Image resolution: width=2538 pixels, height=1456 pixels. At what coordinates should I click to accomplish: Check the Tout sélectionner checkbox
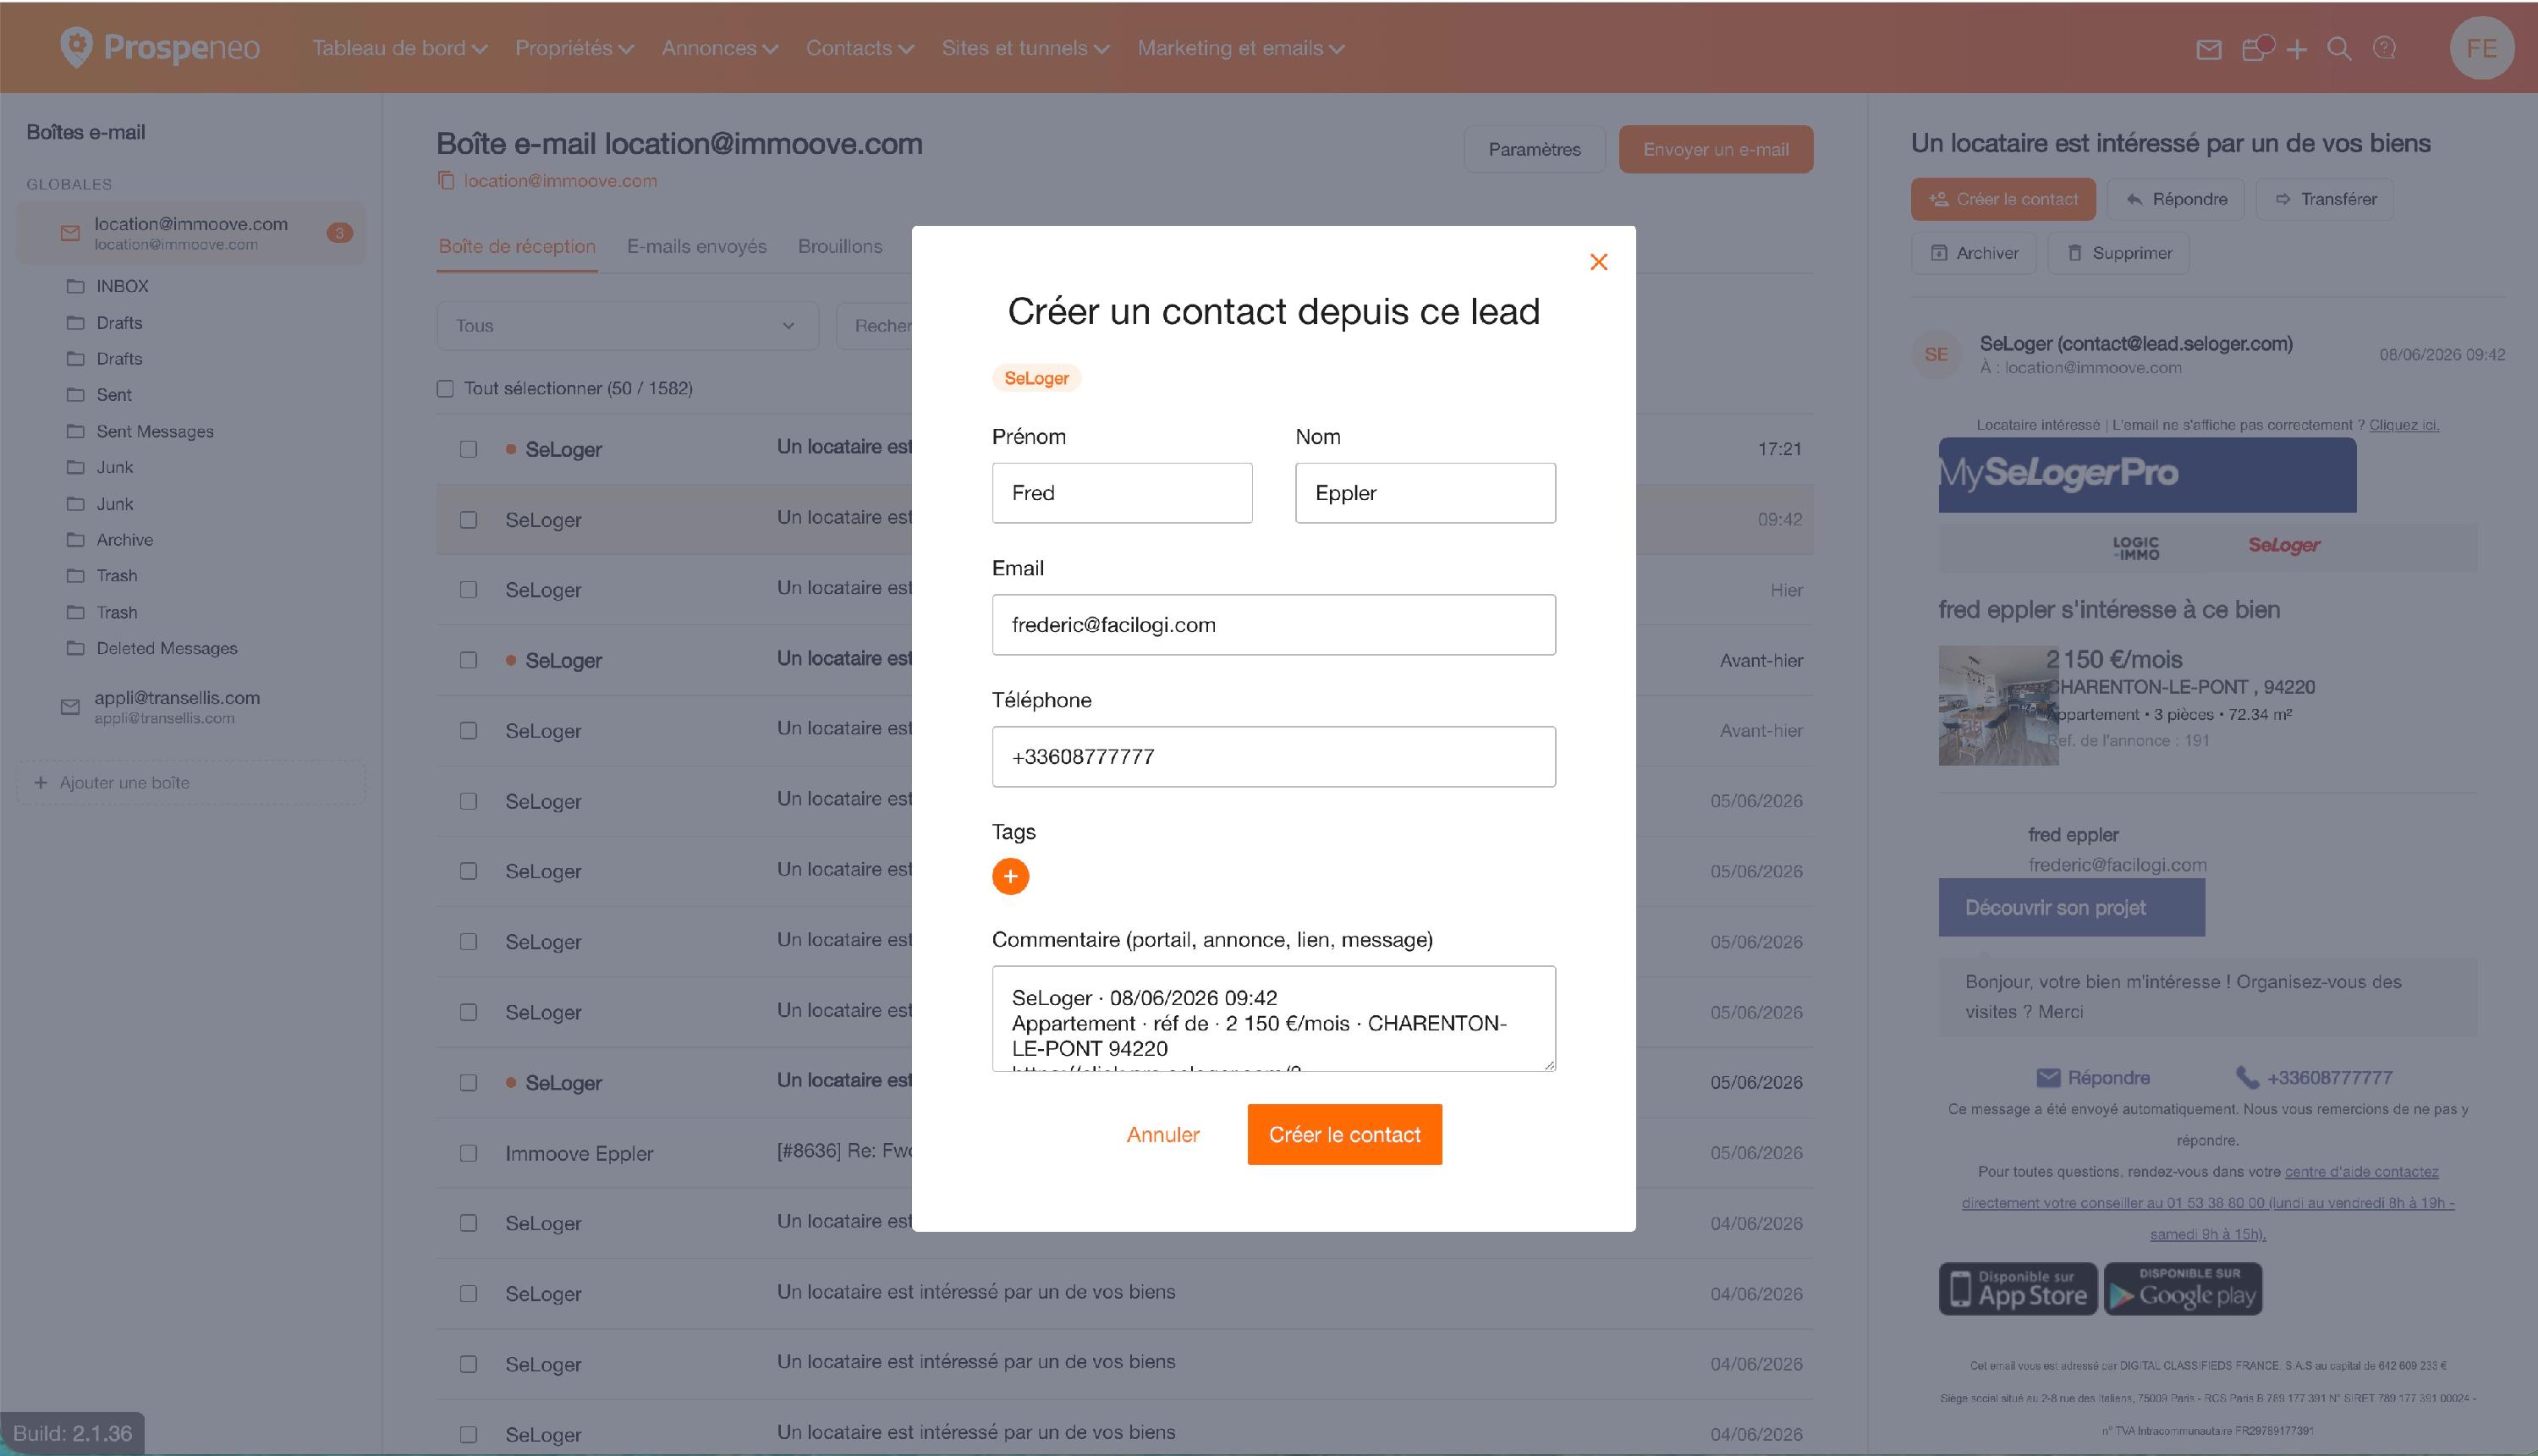(445, 388)
